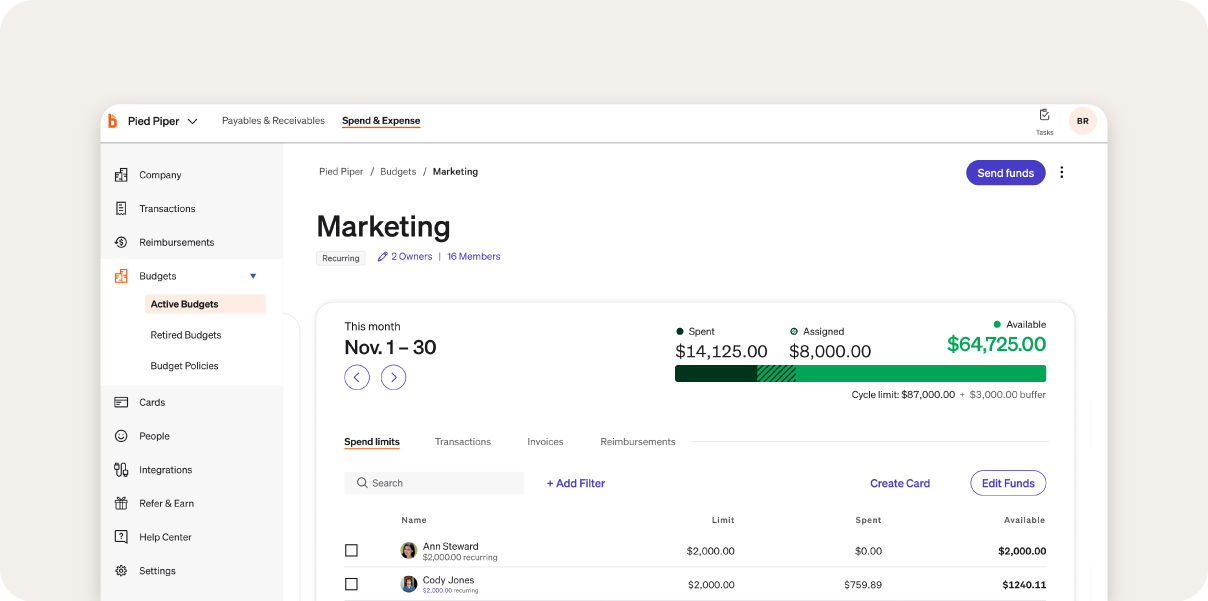Click the Edit Funds button
Screen dimensions: 1208x601
pos(1008,483)
